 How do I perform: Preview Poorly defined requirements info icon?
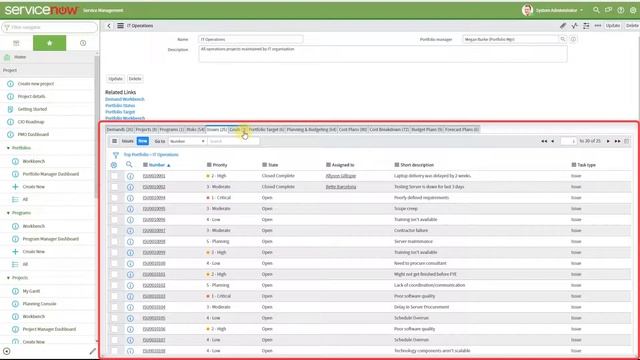pyautogui.click(x=130, y=198)
